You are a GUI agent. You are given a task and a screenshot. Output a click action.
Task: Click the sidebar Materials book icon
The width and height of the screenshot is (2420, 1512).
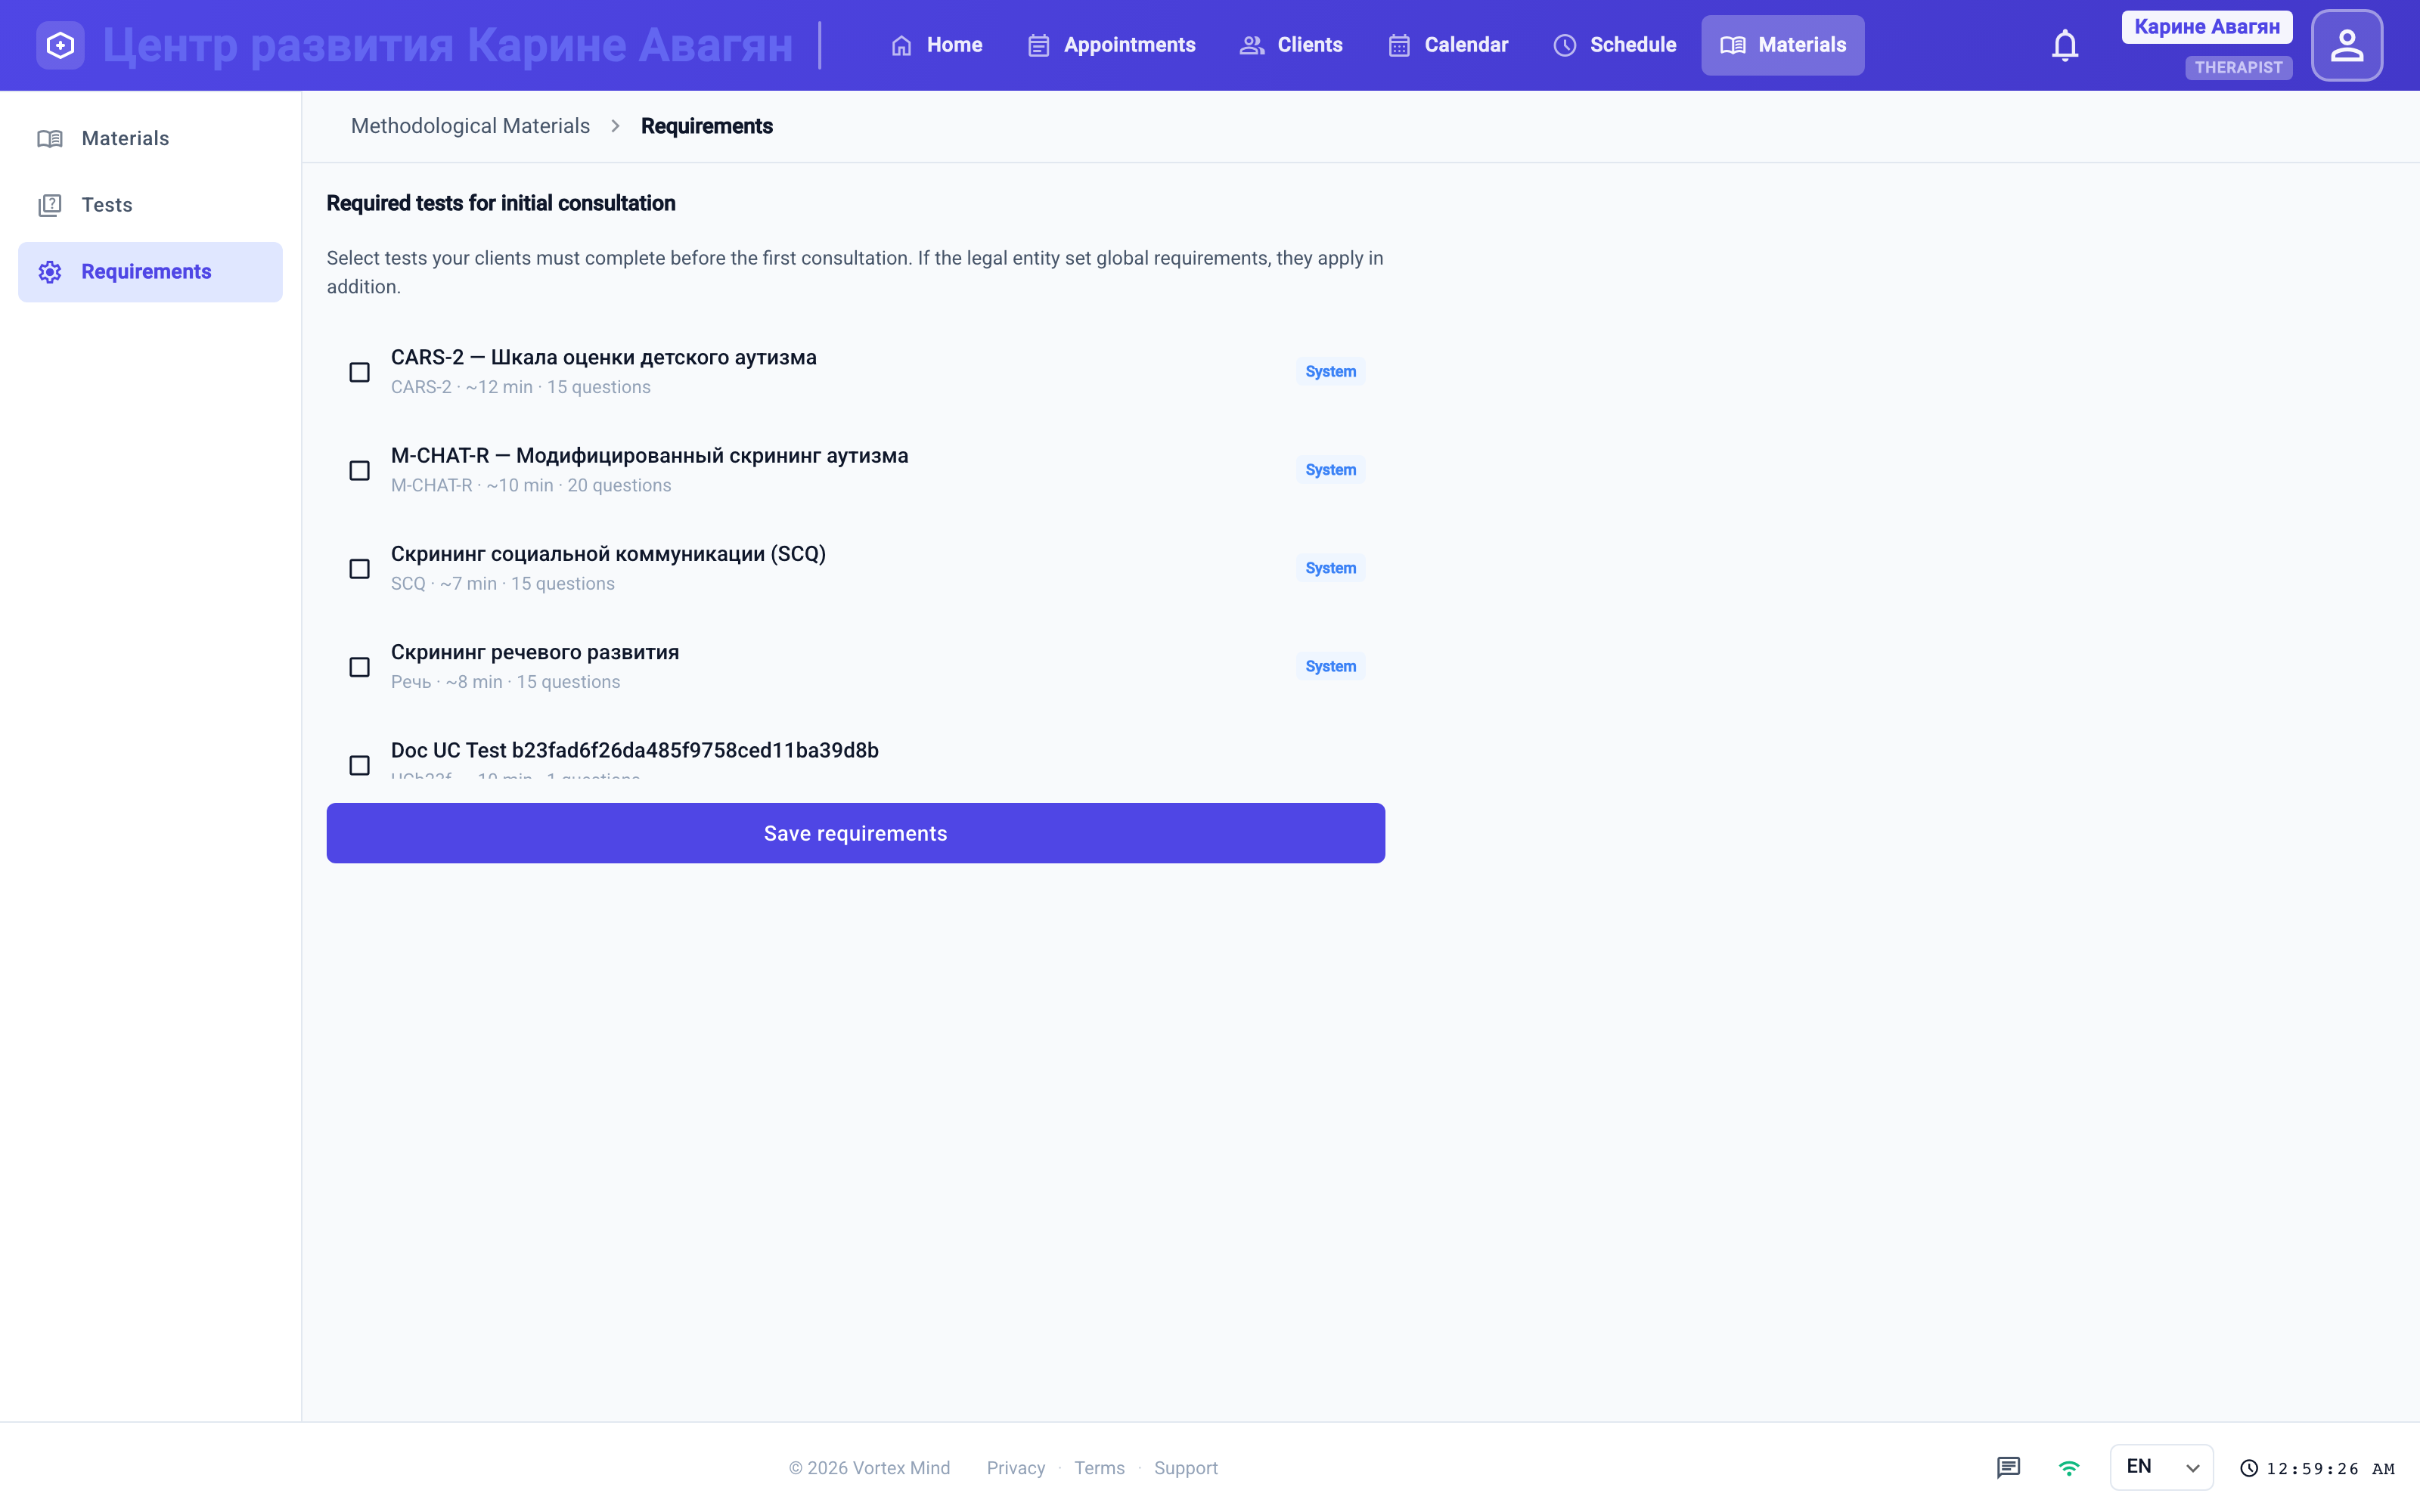click(x=50, y=138)
